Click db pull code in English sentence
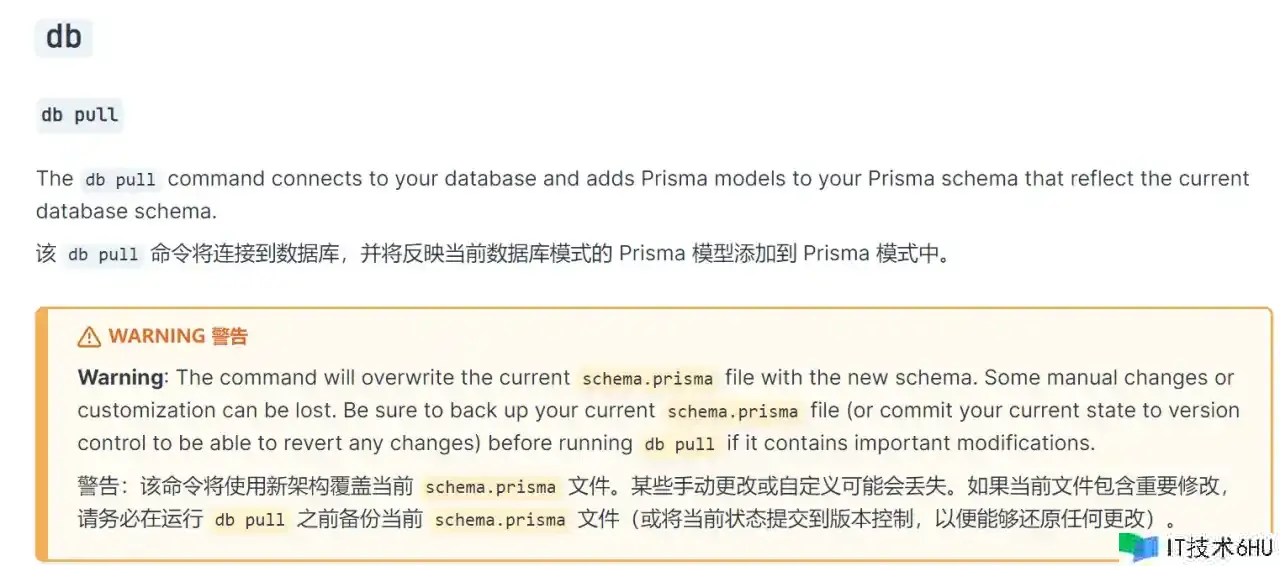Screen dimensions: 1280x566 pos(120,180)
